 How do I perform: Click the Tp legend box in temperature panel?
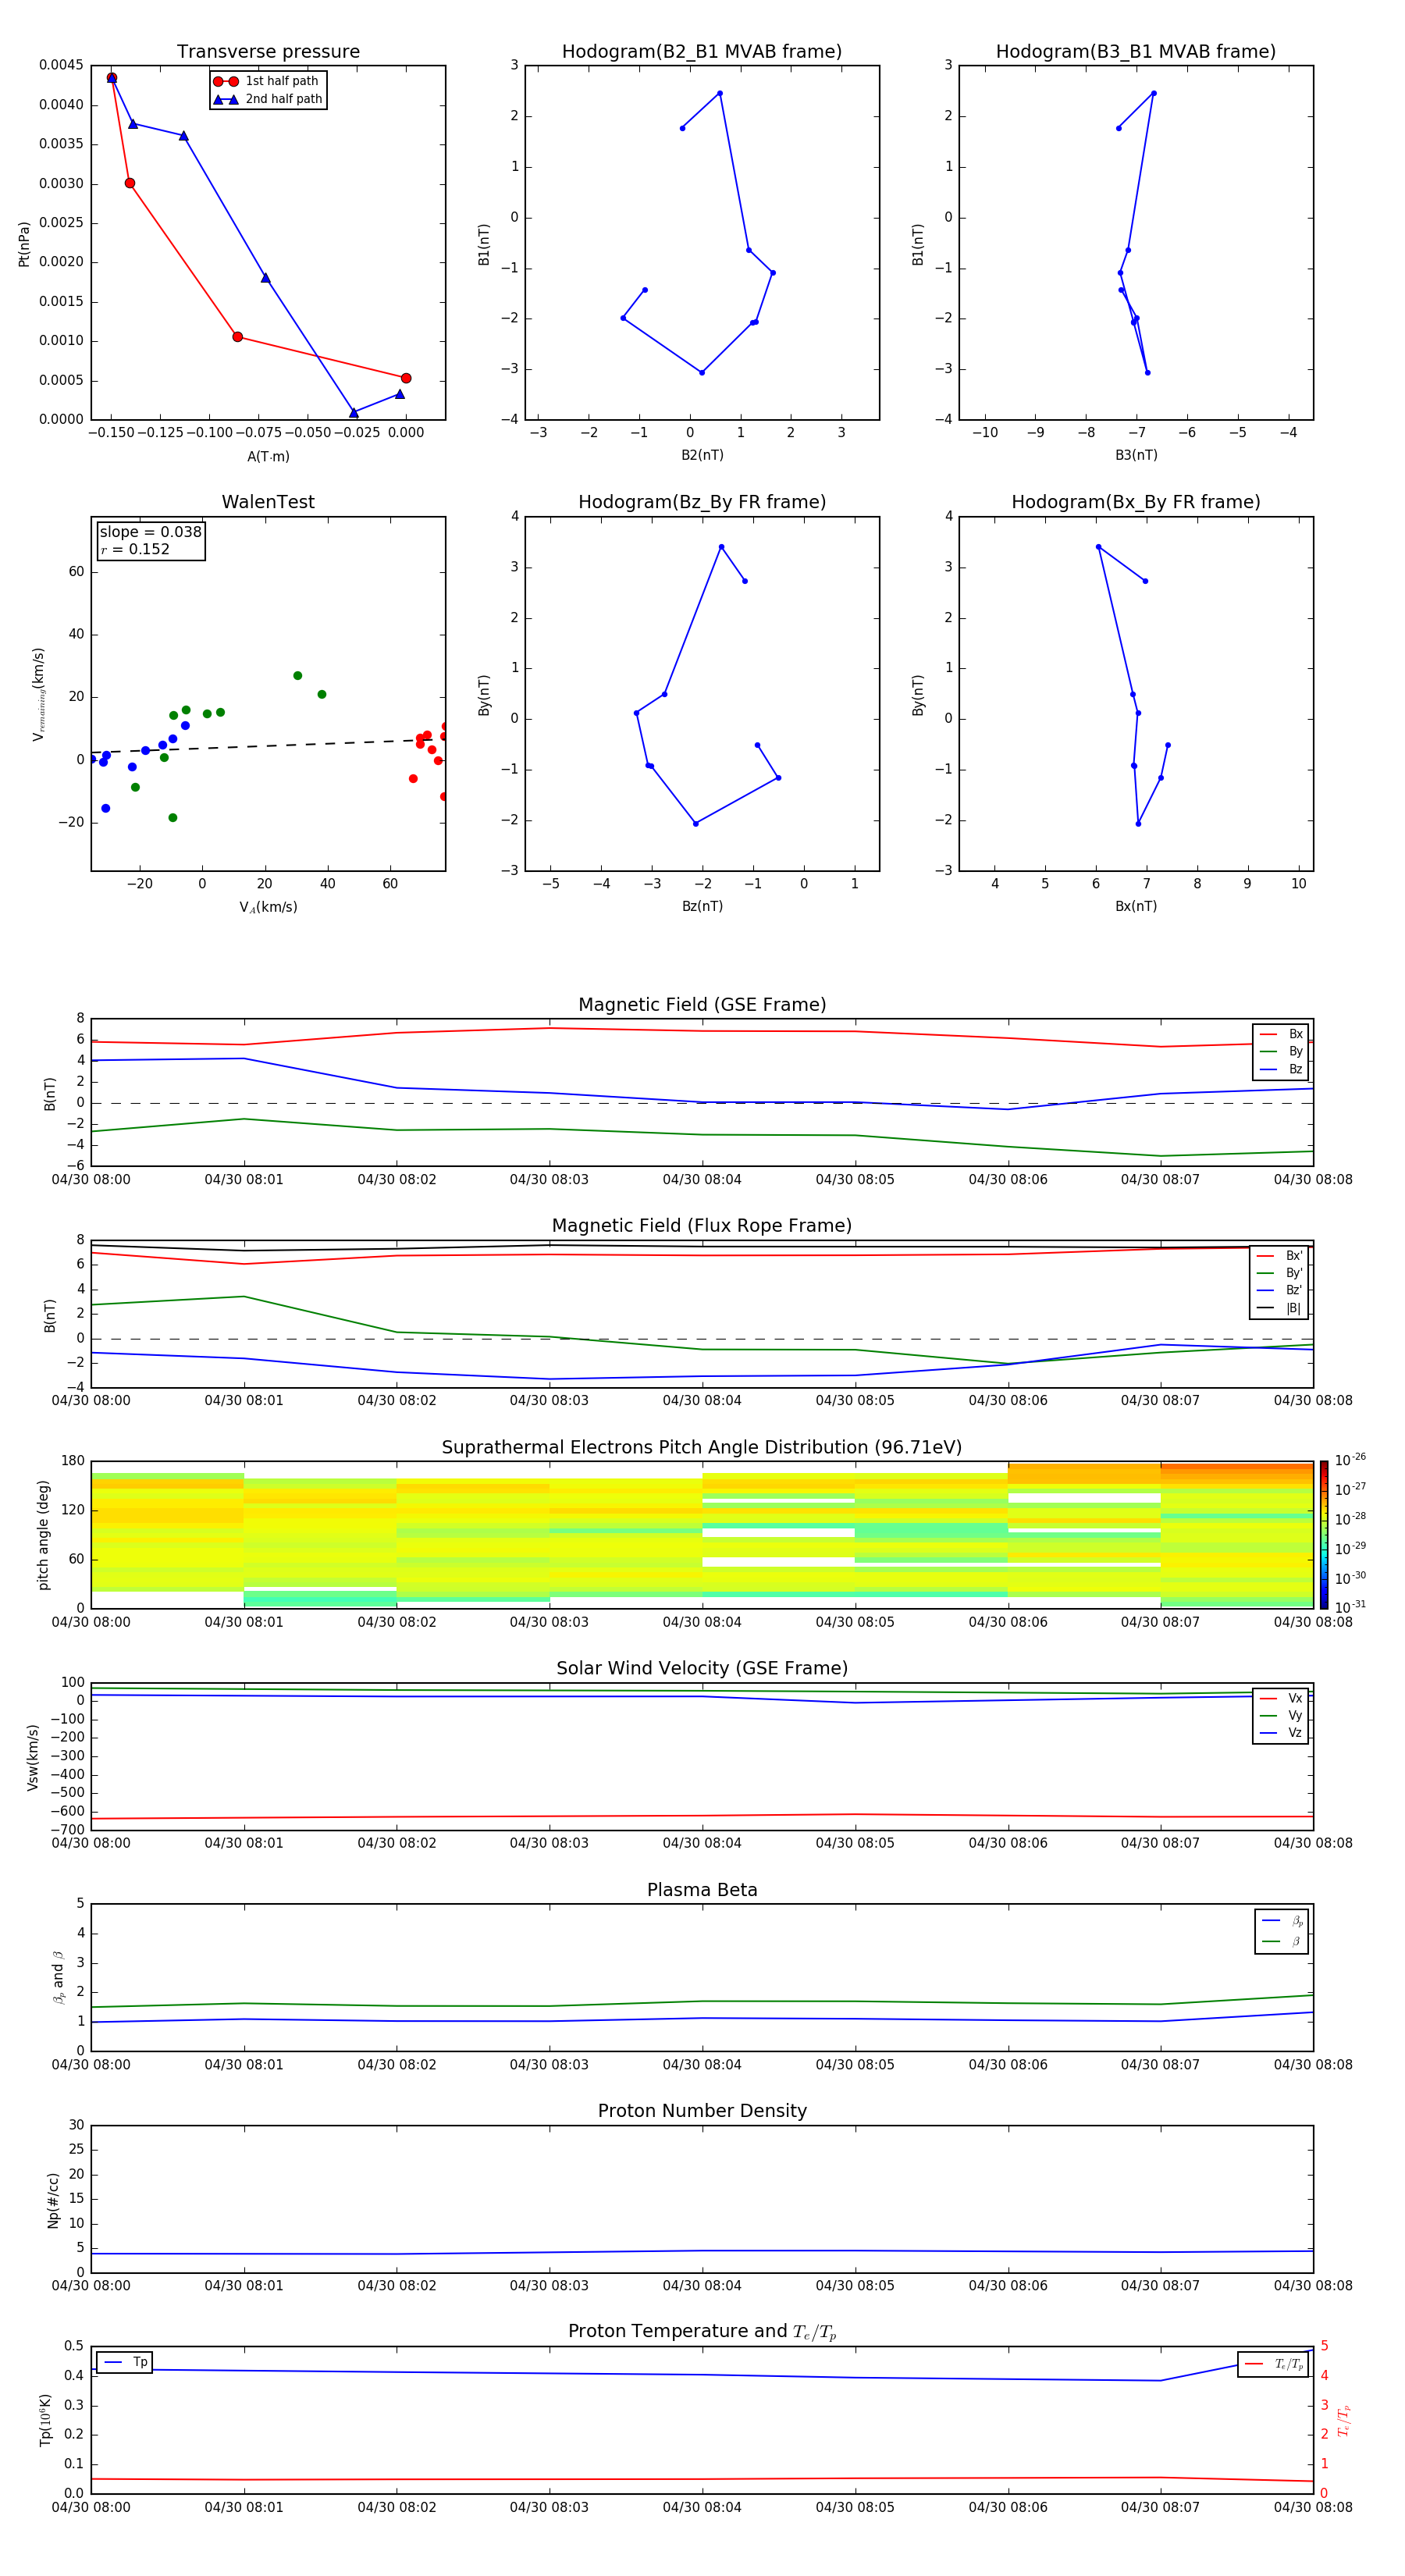(124, 2362)
